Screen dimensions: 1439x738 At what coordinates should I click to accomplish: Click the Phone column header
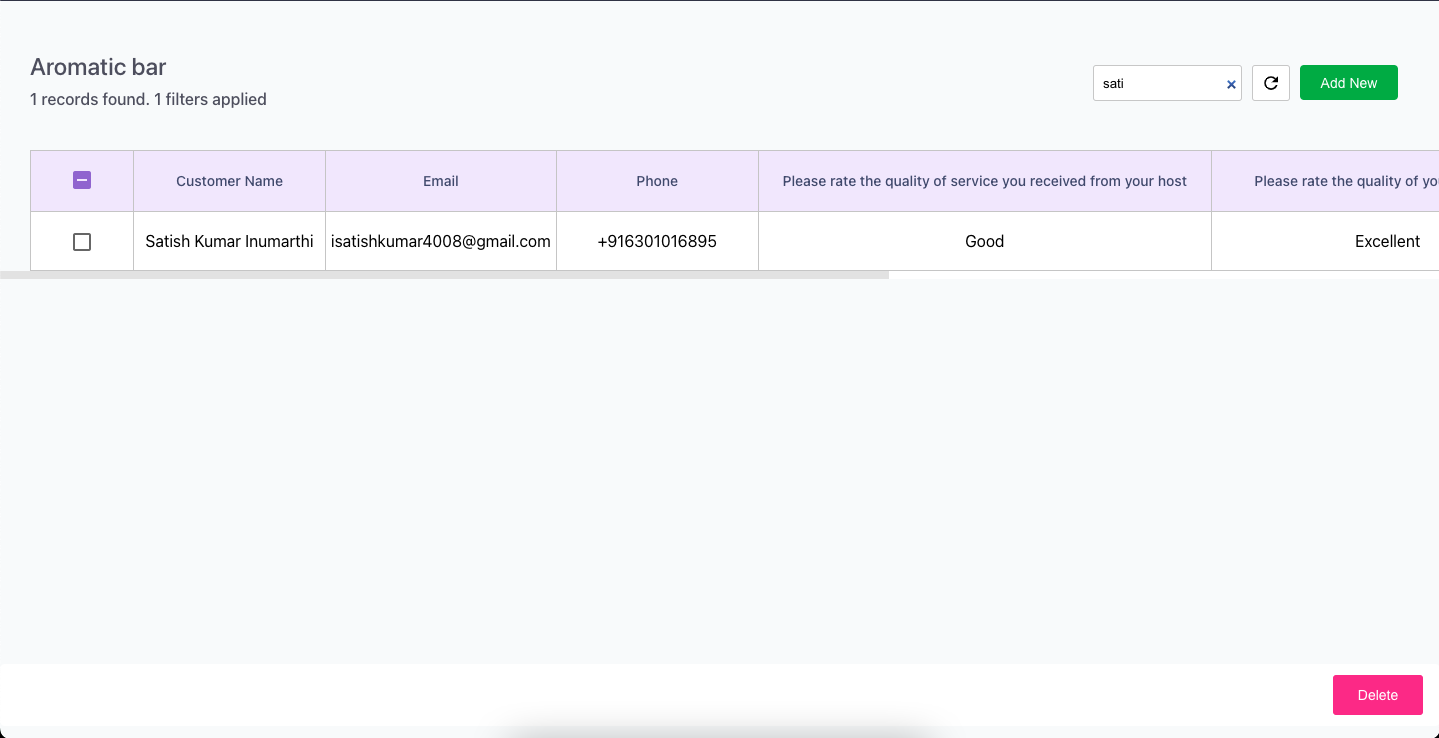657,181
